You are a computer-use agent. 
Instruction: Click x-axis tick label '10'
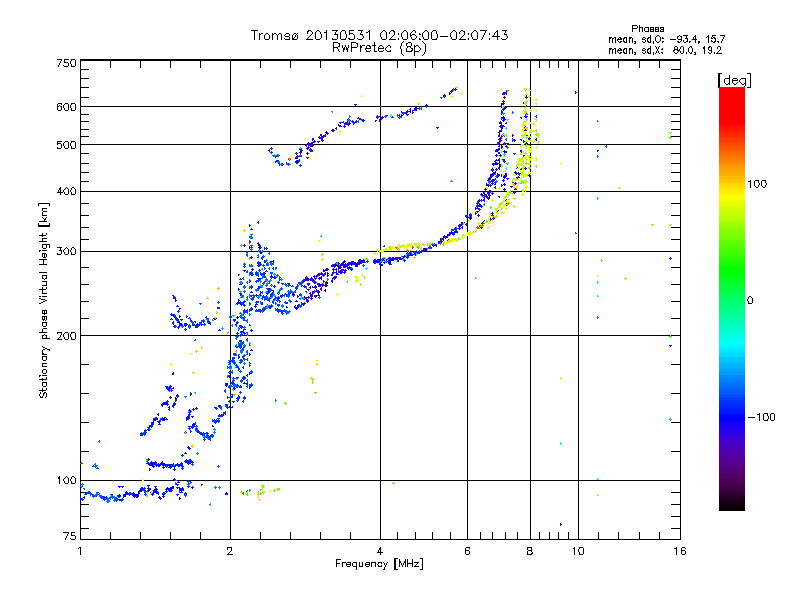578,551
